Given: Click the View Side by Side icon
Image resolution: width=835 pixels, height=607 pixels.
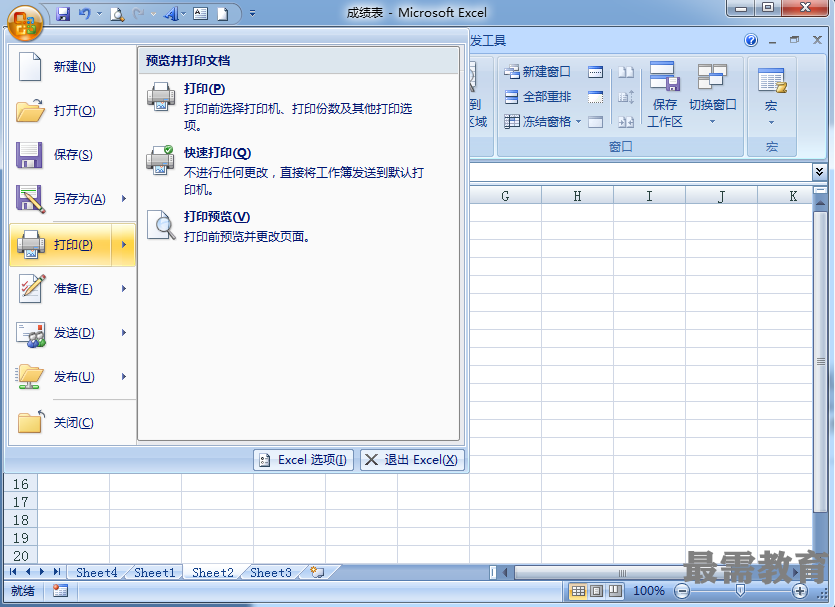Looking at the screenshot, I should (x=626, y=71).
